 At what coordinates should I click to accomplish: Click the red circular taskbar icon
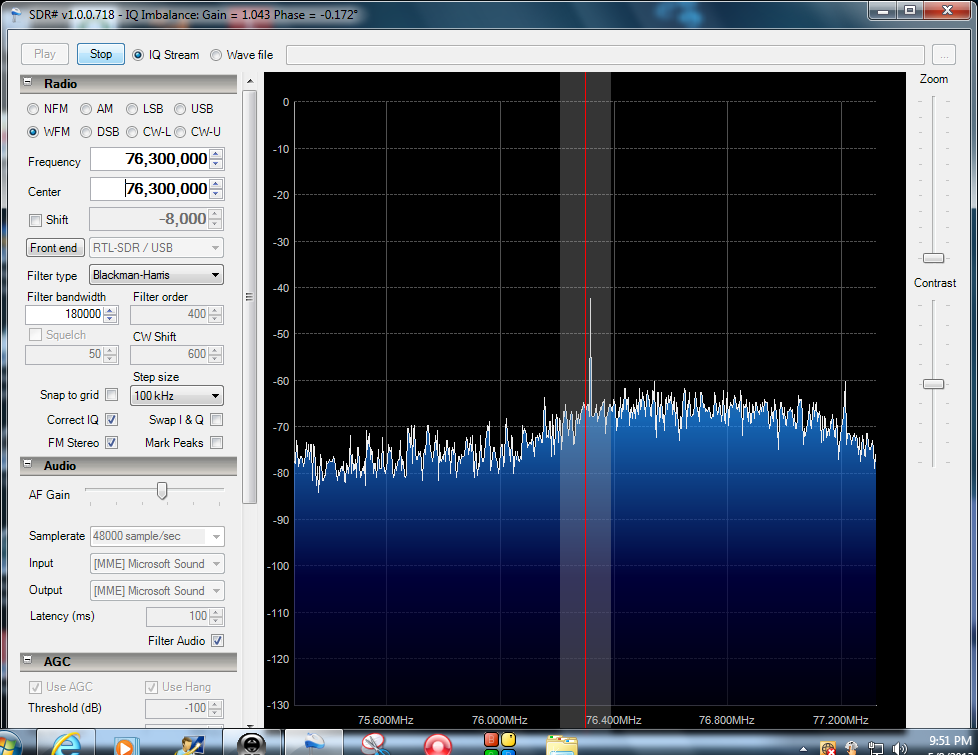click(438, 744)
